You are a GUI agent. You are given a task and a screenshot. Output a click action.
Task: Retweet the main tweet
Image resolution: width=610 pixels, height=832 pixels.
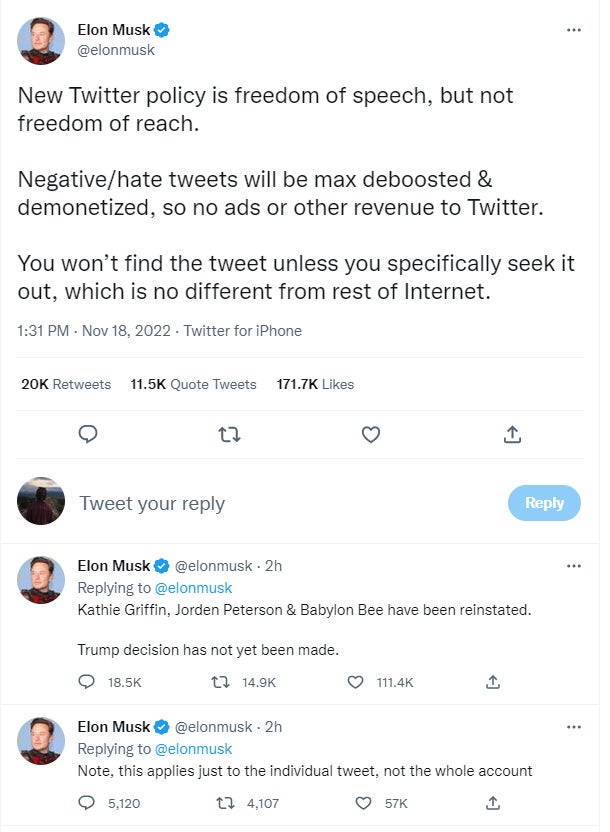coord(230,434)
